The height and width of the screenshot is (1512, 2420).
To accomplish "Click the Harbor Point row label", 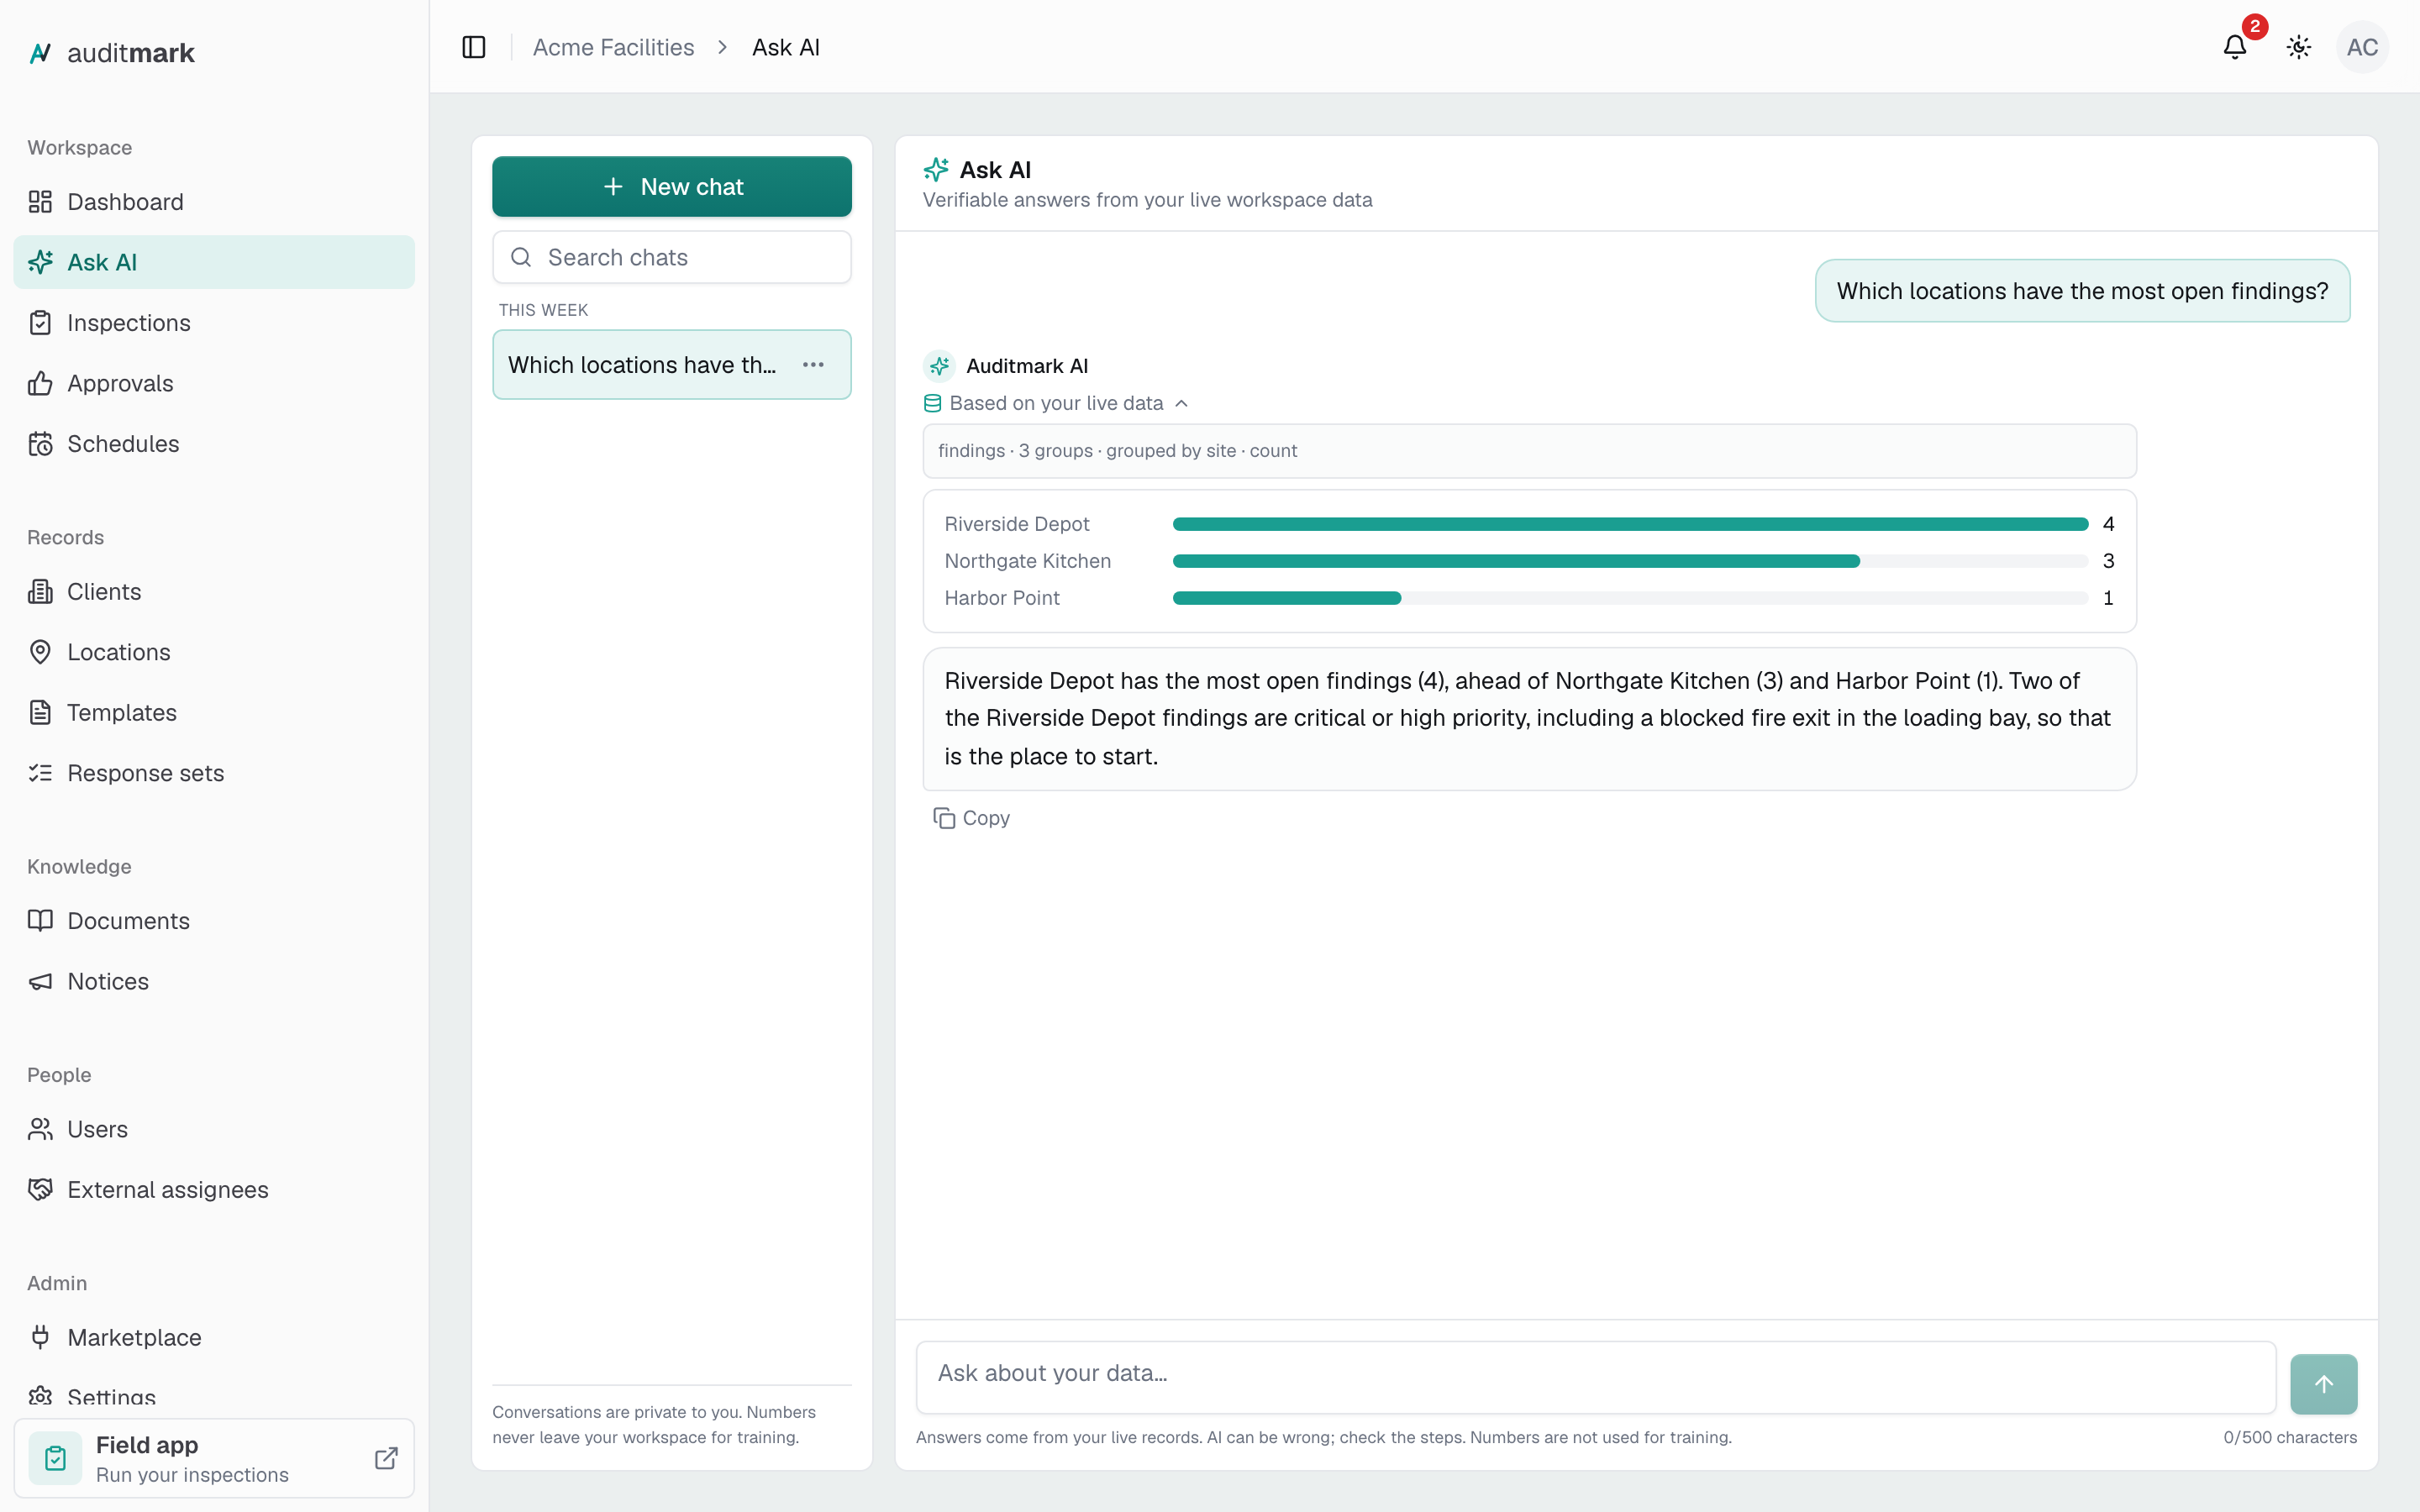I will (x=1001, y=598).
